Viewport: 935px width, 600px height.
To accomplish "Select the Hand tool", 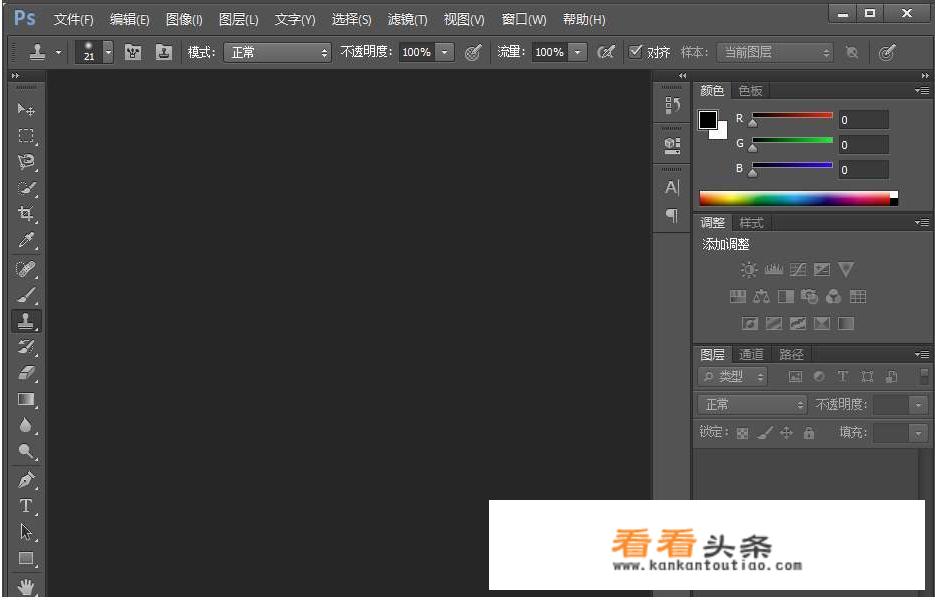I will click(x=26, y=586).
